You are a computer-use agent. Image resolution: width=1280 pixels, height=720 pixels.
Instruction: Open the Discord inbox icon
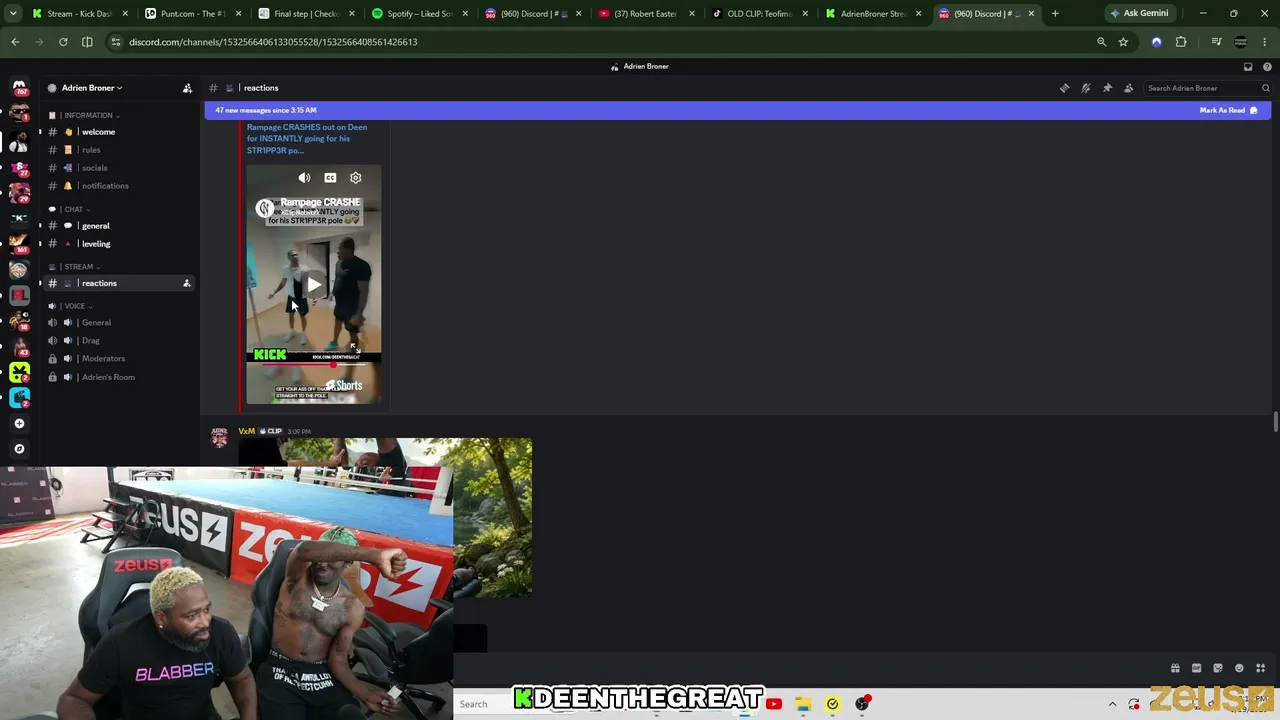pos(1248,66)
